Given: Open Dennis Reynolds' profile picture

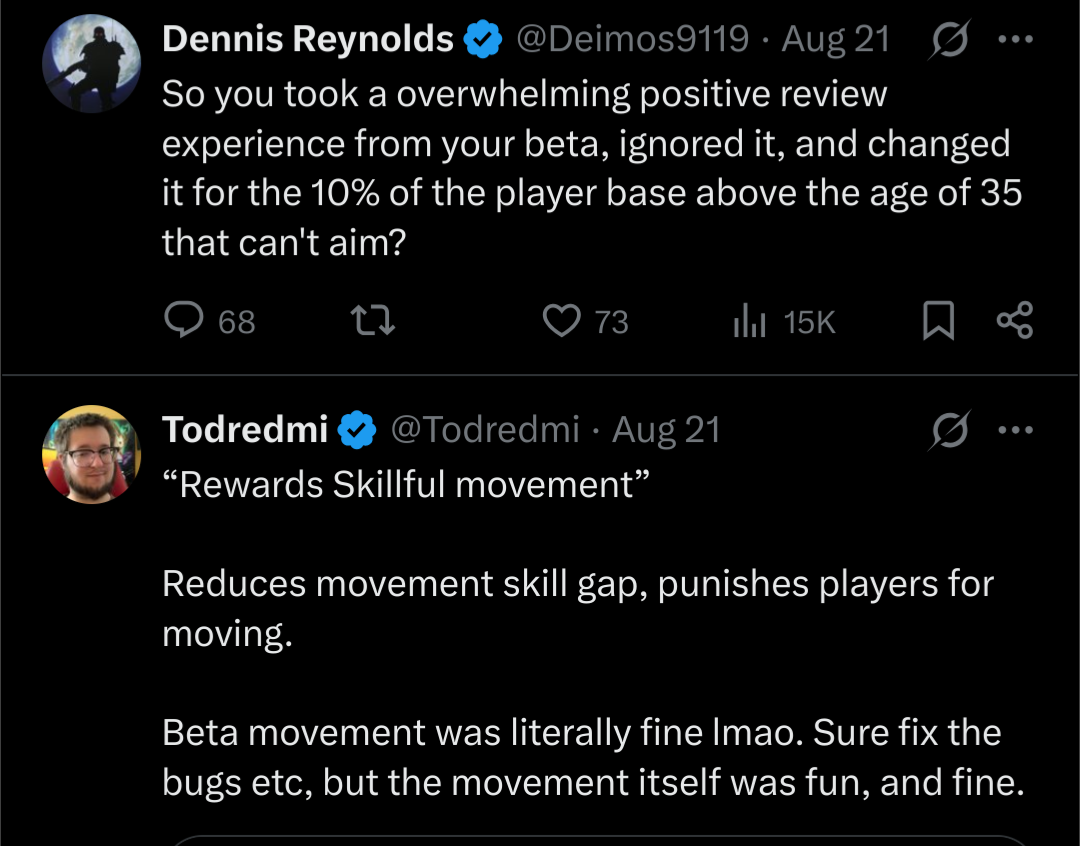Looking at the screenshot, I should (91, 62).
